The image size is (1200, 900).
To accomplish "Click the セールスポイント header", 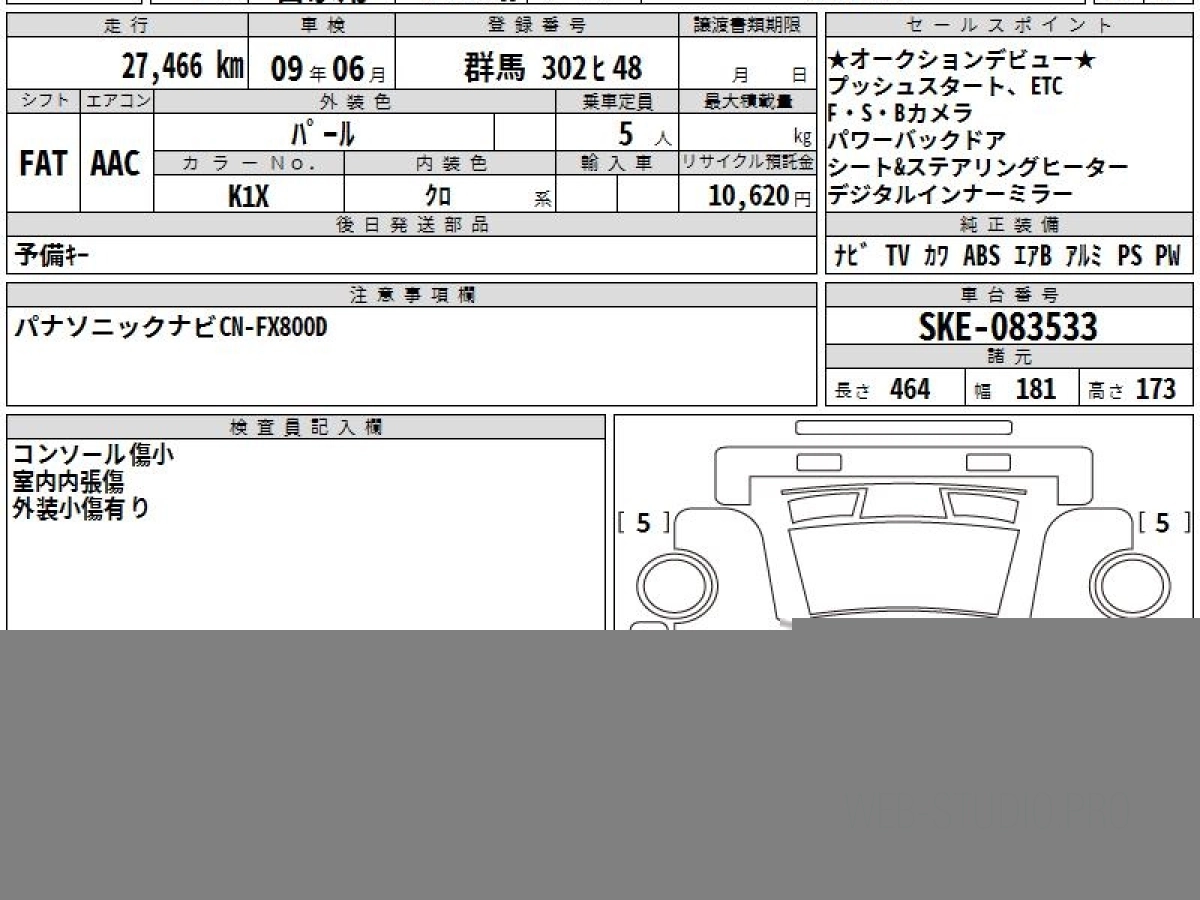I will (1009, 25).
